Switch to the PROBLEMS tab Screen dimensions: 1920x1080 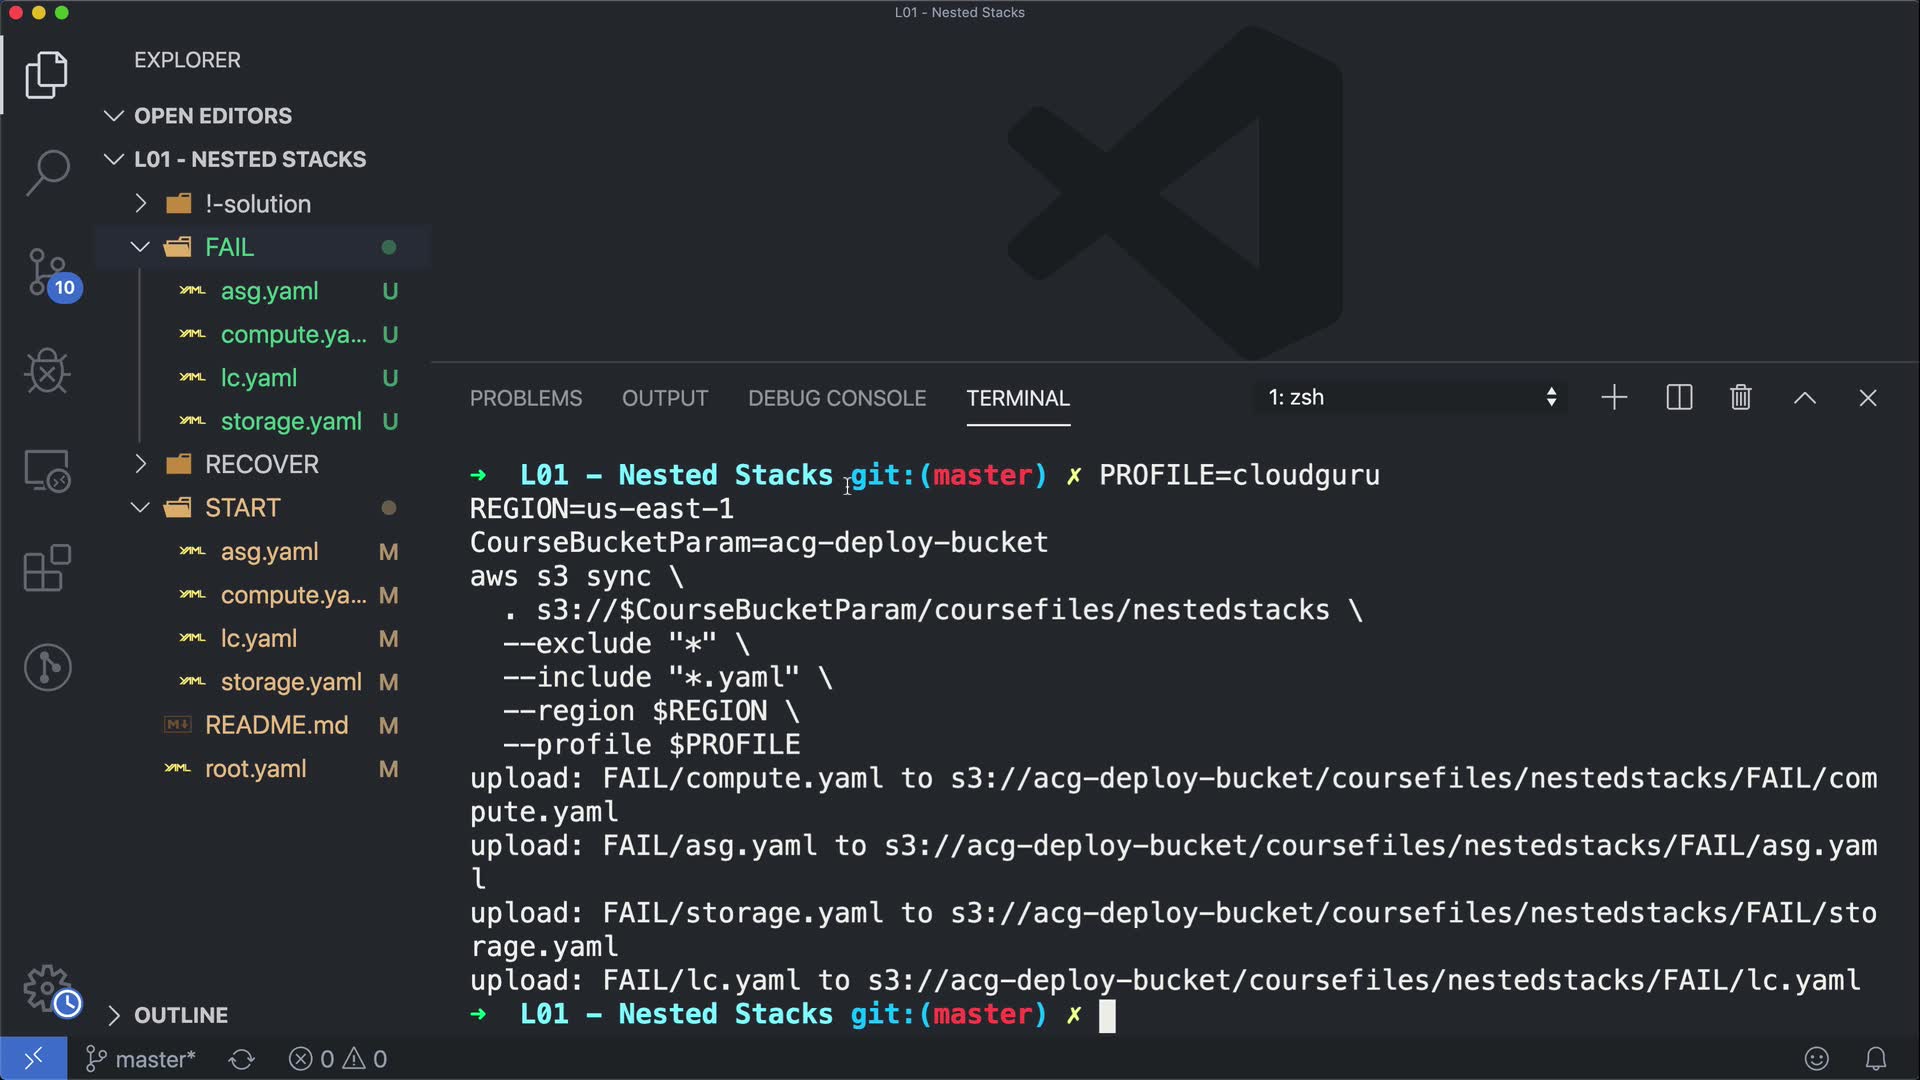point(525,398)
